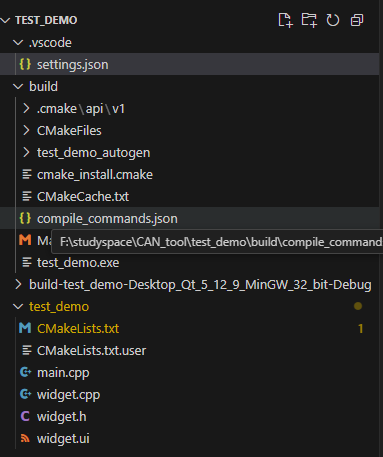The width and height of the screenshot is (383, 457).
Task: Click the blue M icon of CMakeLists.txt
Action: coord(25,328)
